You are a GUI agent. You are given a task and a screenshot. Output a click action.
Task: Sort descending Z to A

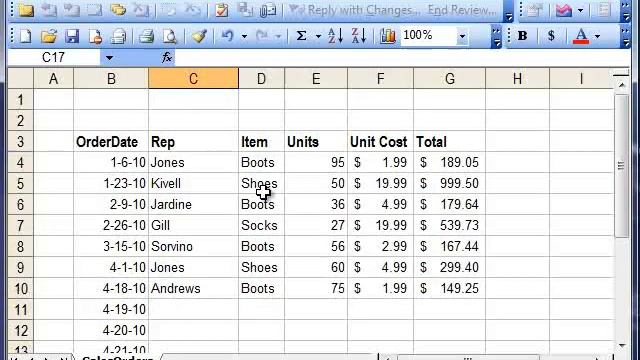pyautogui.click(x=359, y=36)
